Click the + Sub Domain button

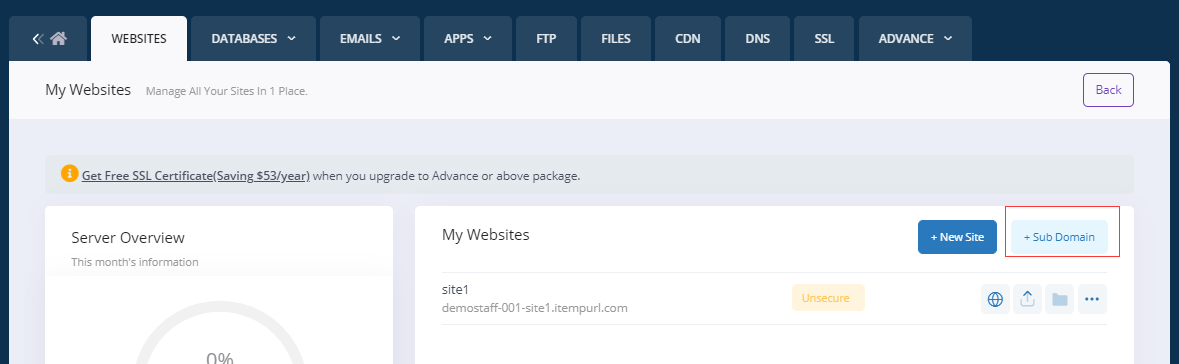pyautogui.click(x=1059, y=237)
